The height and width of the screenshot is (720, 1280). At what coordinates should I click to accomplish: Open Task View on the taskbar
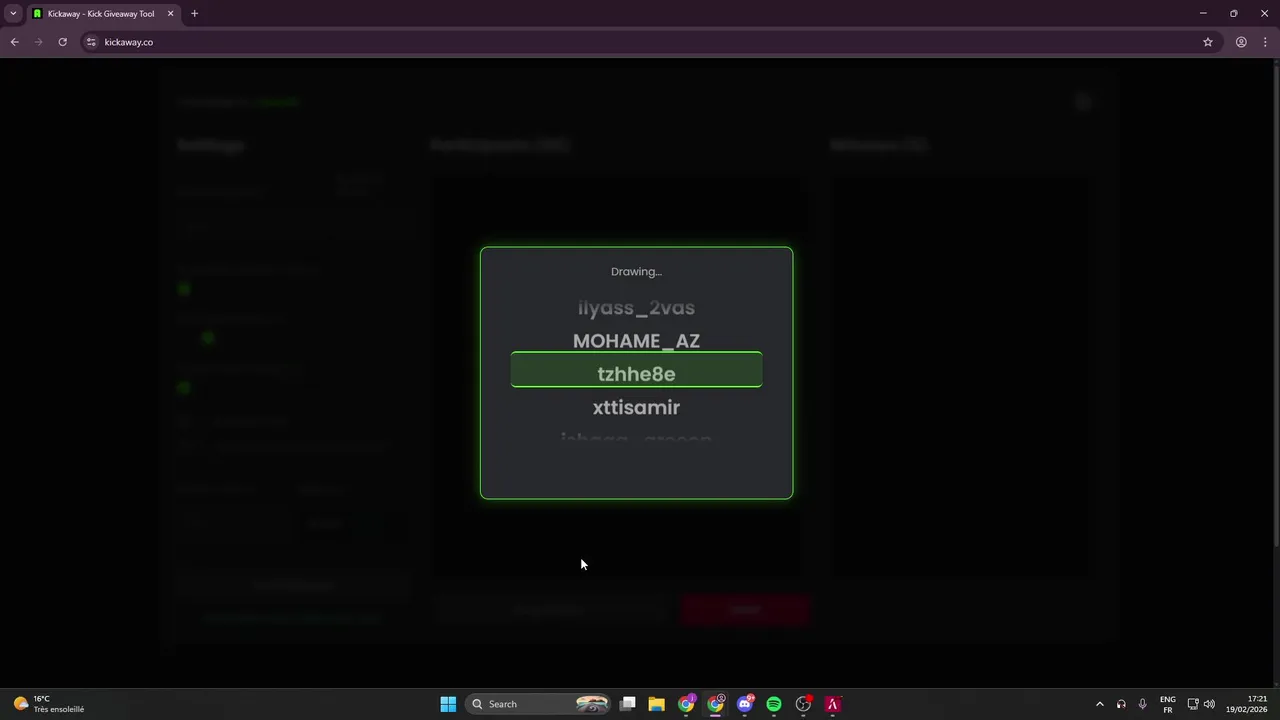pos(627,704)
